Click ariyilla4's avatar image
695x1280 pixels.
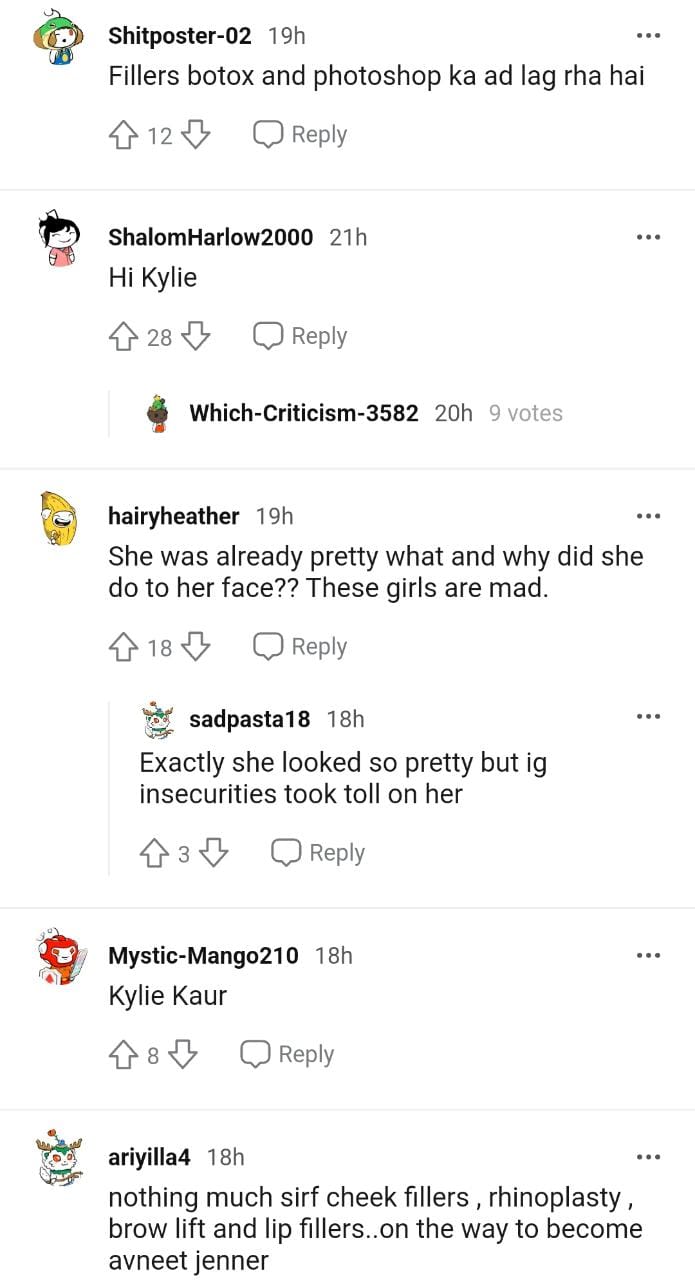(x=59, y=1159)
